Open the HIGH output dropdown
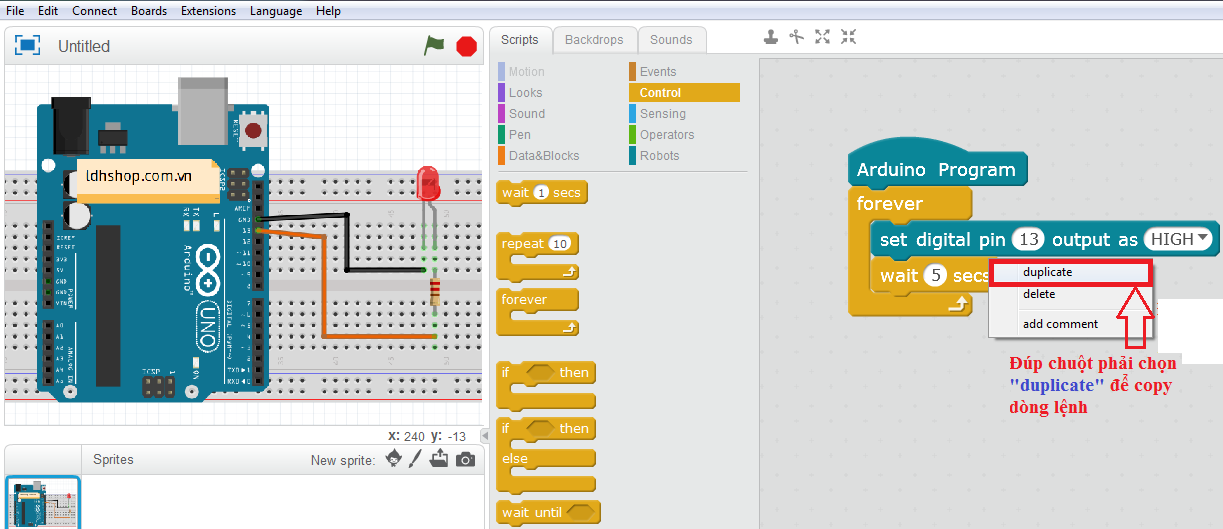 tap(1180, 239)
